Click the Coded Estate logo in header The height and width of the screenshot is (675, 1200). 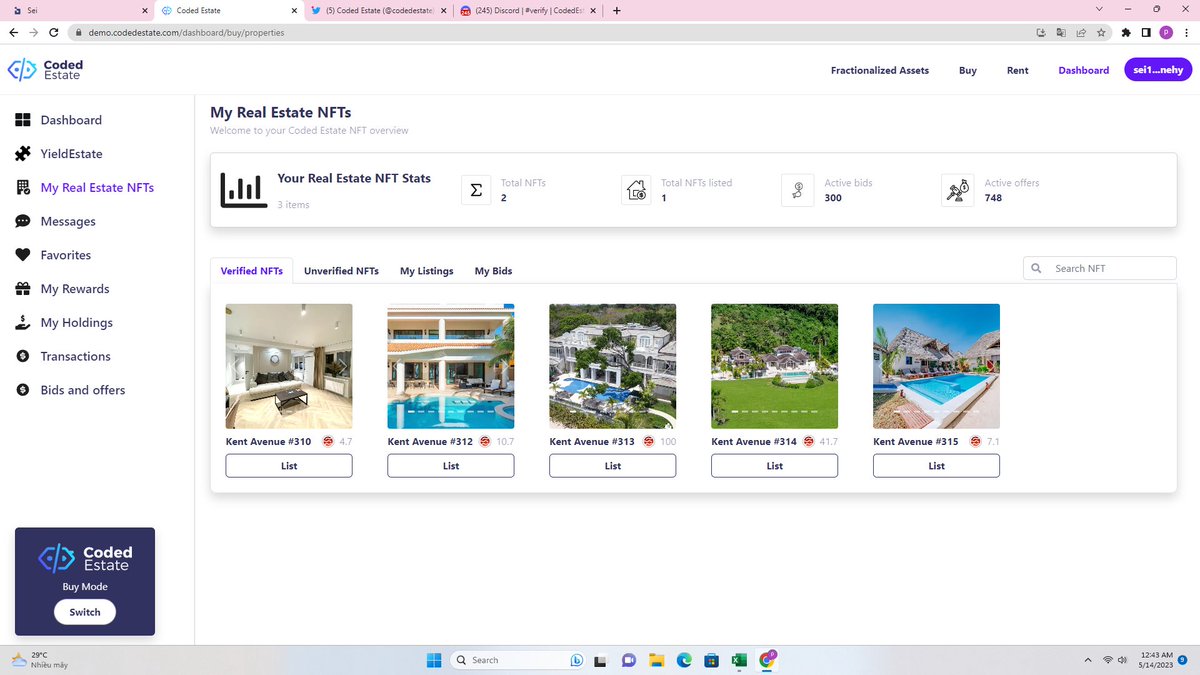[x=45, y=70]
